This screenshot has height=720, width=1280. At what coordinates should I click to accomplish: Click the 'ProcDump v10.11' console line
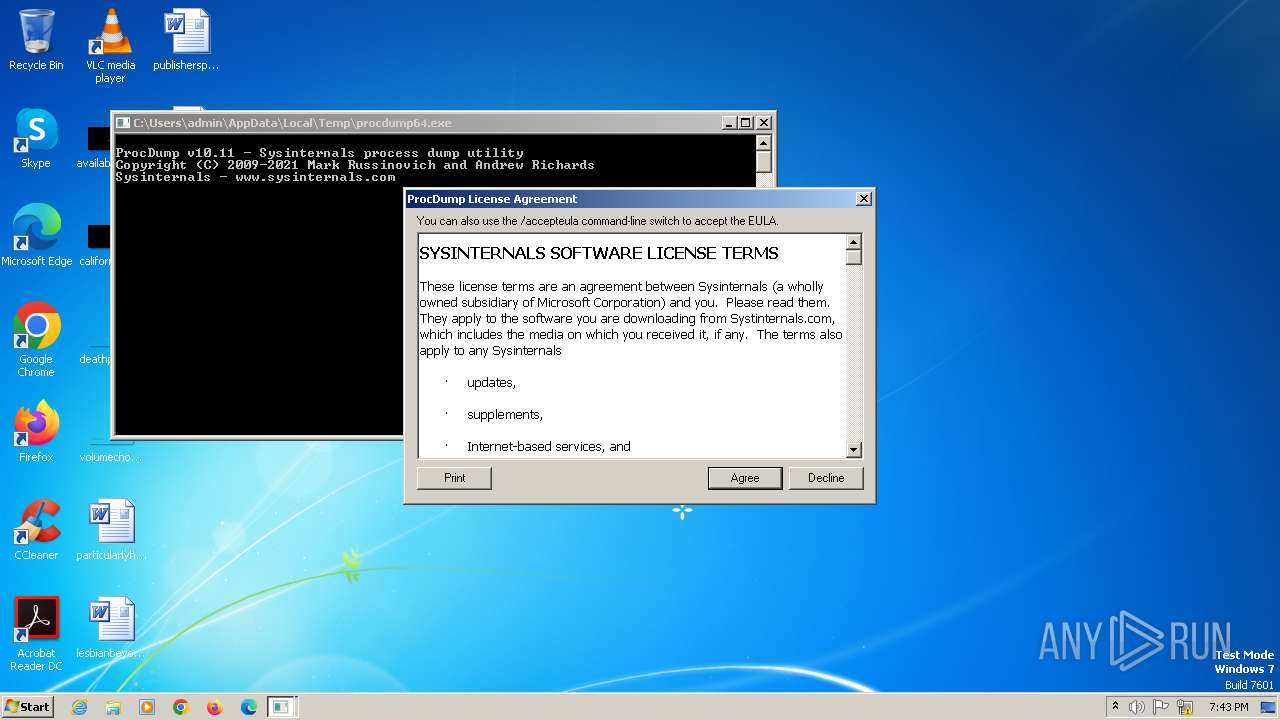[x=319, y=153]
